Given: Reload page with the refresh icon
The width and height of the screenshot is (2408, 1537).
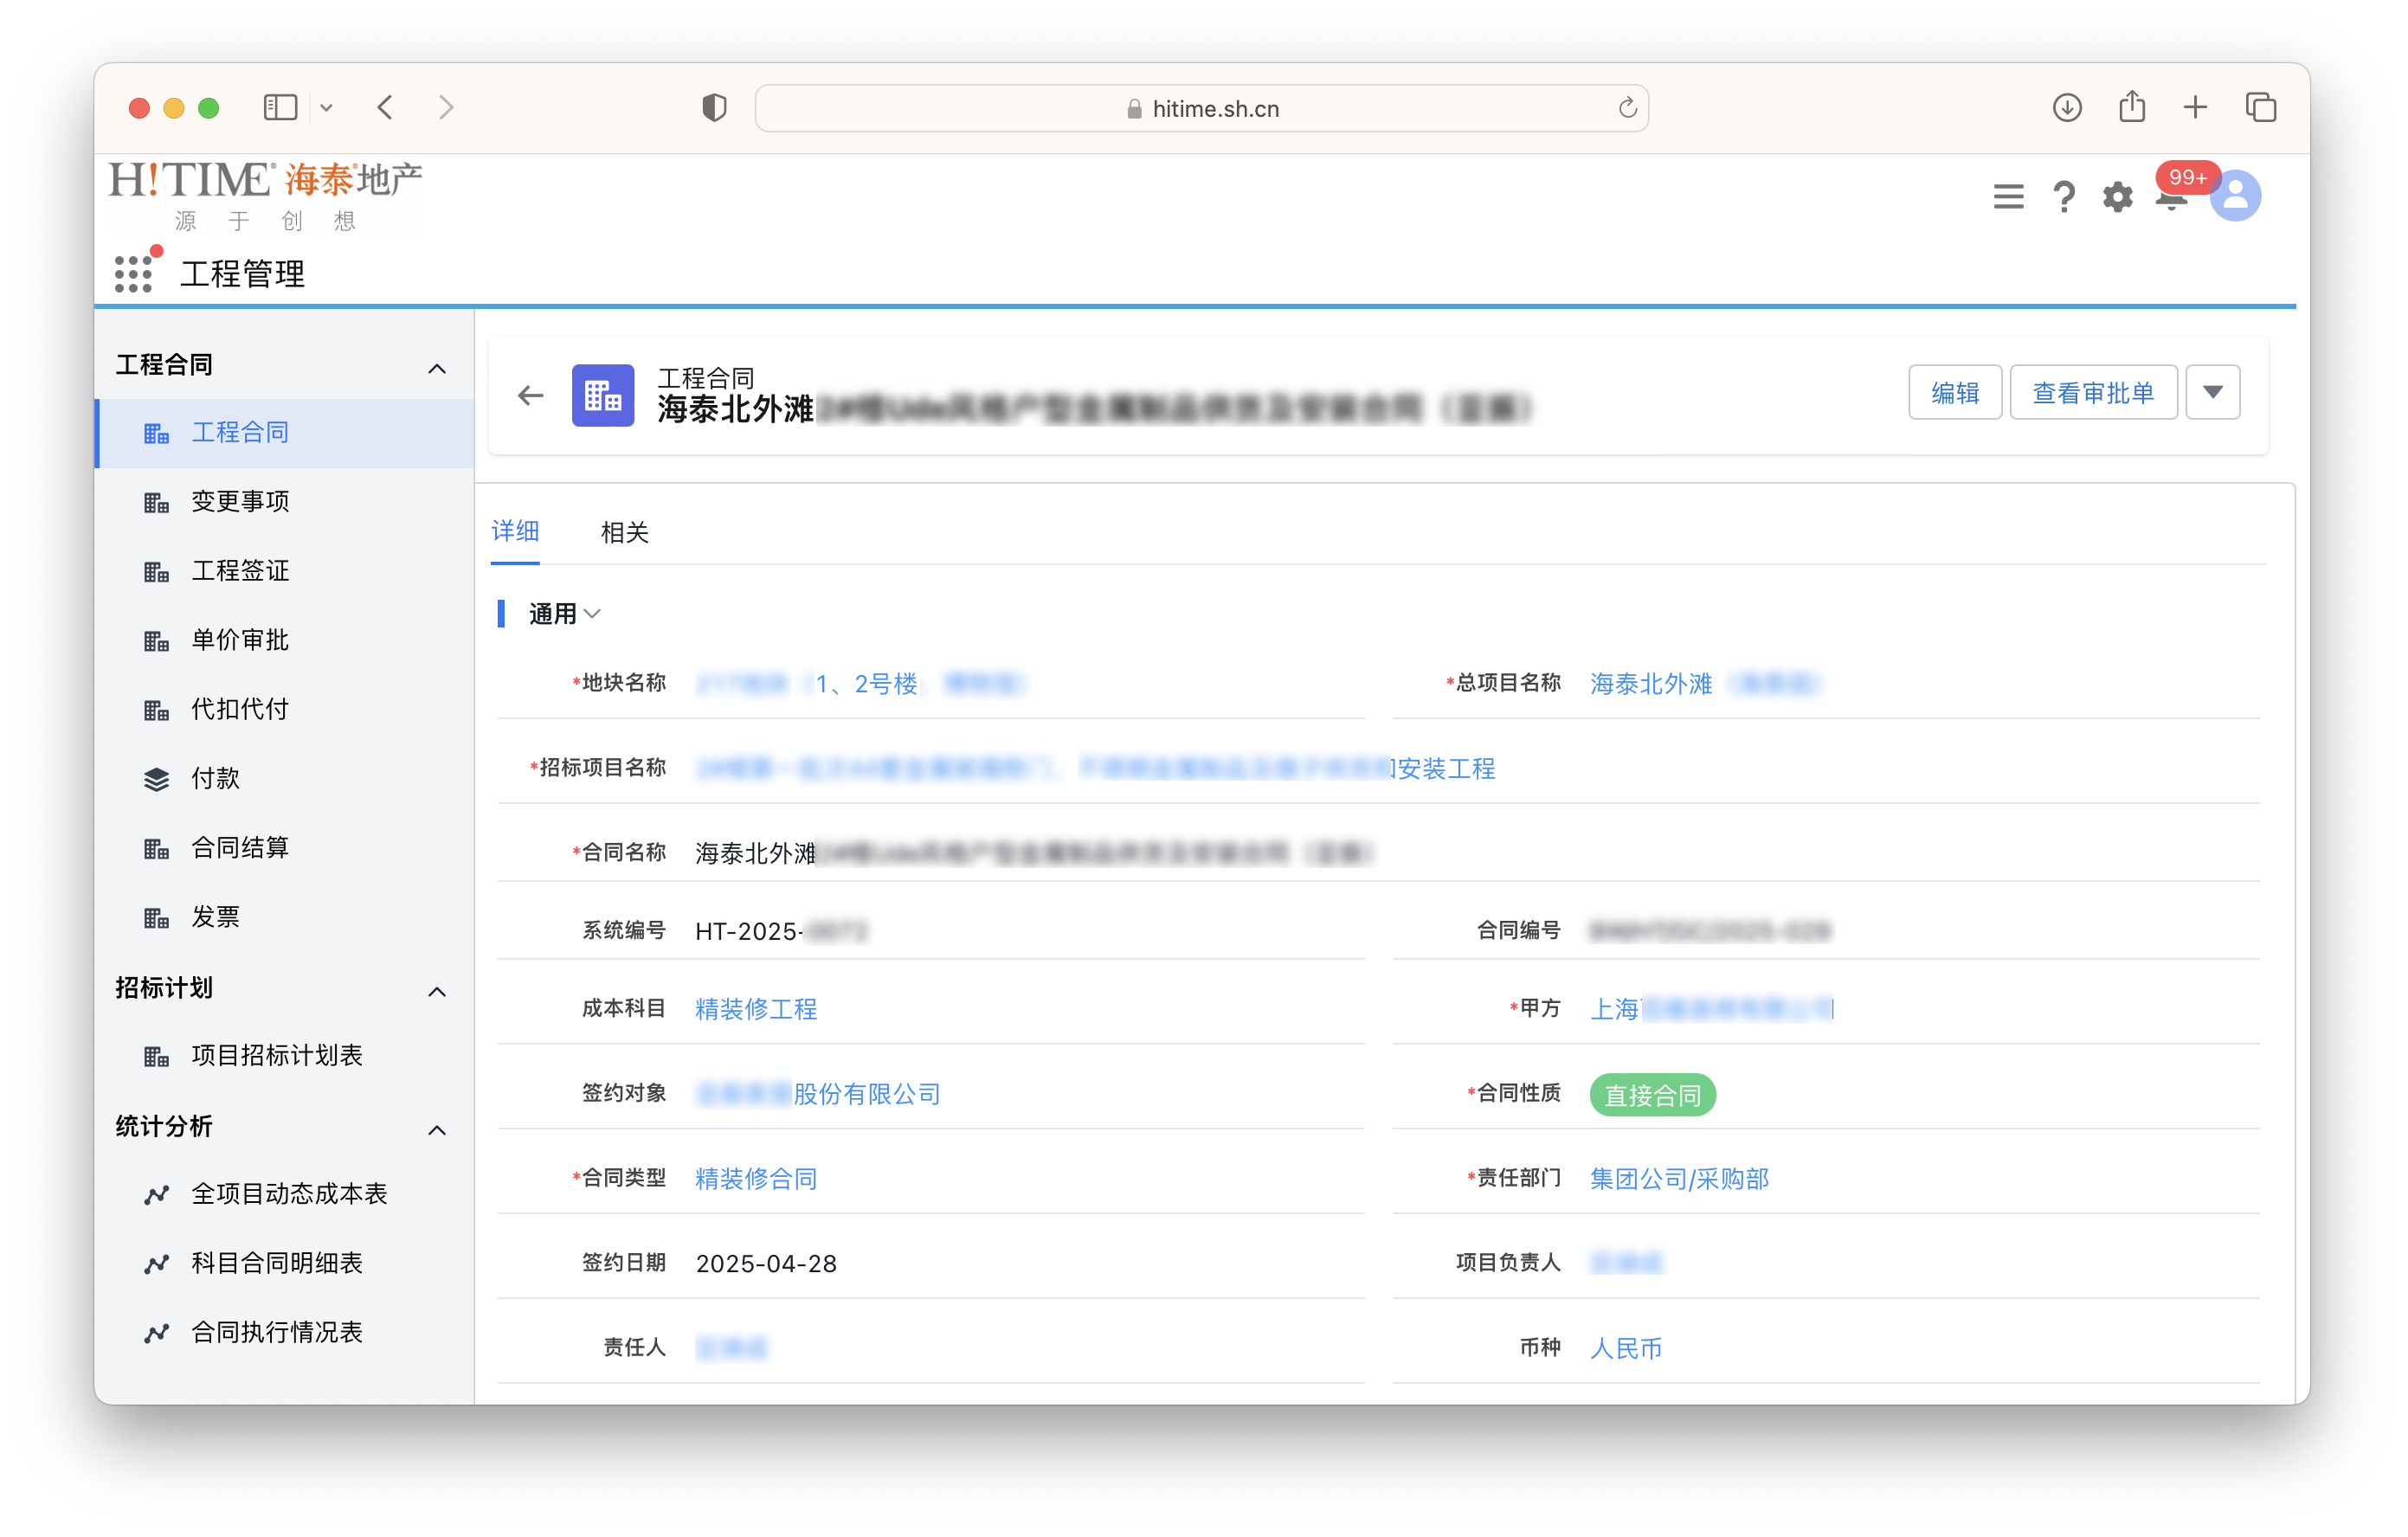Looking at the screenshot, I should tap(1627, 108).
